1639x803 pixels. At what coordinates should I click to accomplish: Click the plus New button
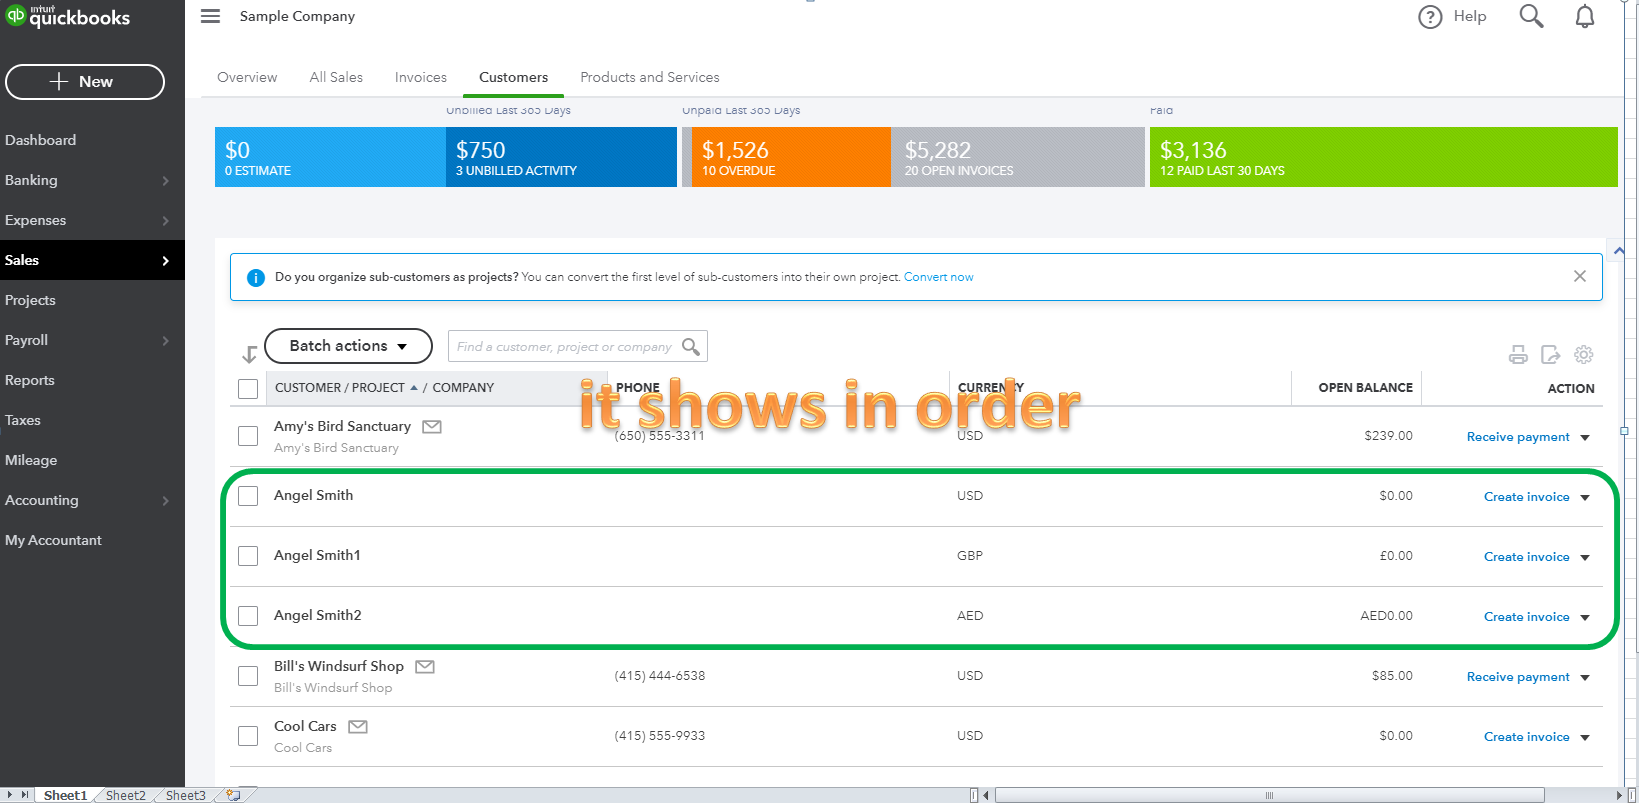tap(85, 82)
